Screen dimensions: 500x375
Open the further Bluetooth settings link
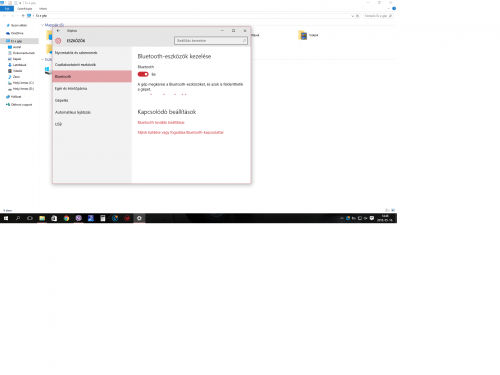[x=161, y=122]
